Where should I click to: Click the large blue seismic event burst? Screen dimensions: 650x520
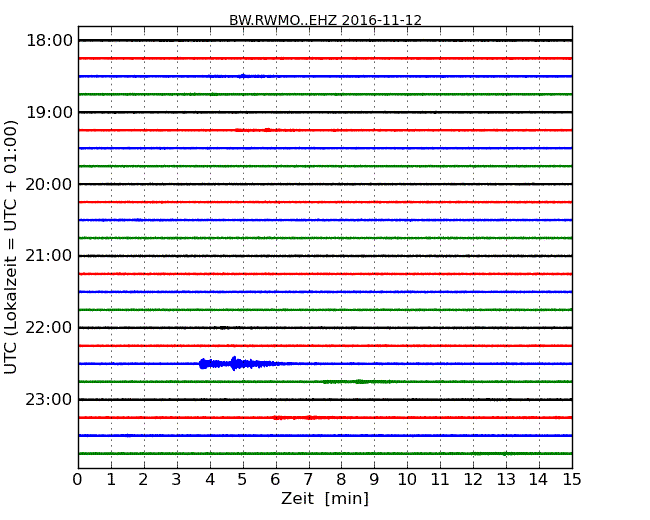point(240,364)
